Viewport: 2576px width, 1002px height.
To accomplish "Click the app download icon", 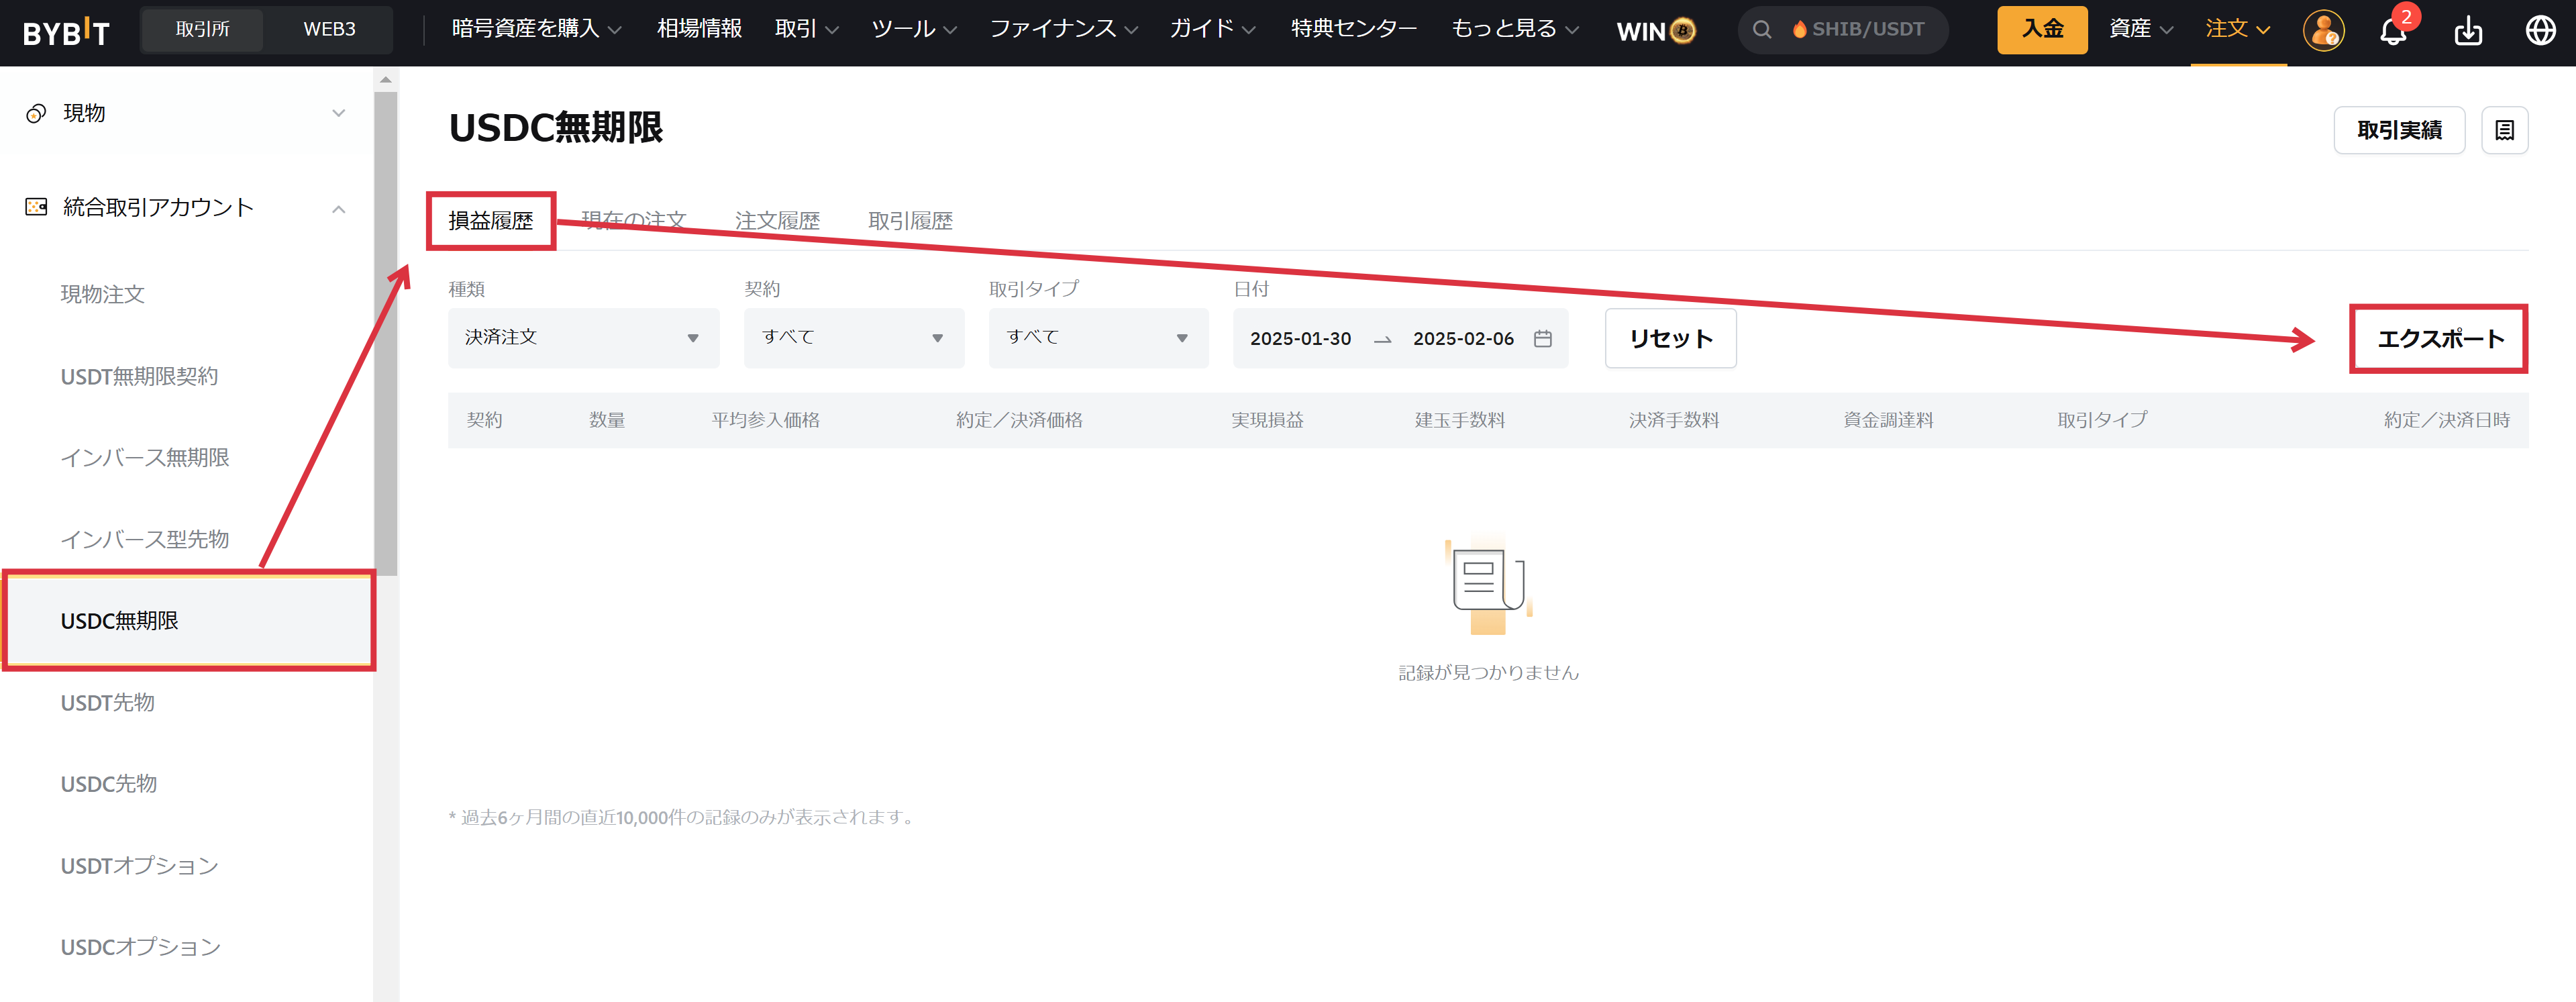I will click(x=2468, y=31).
